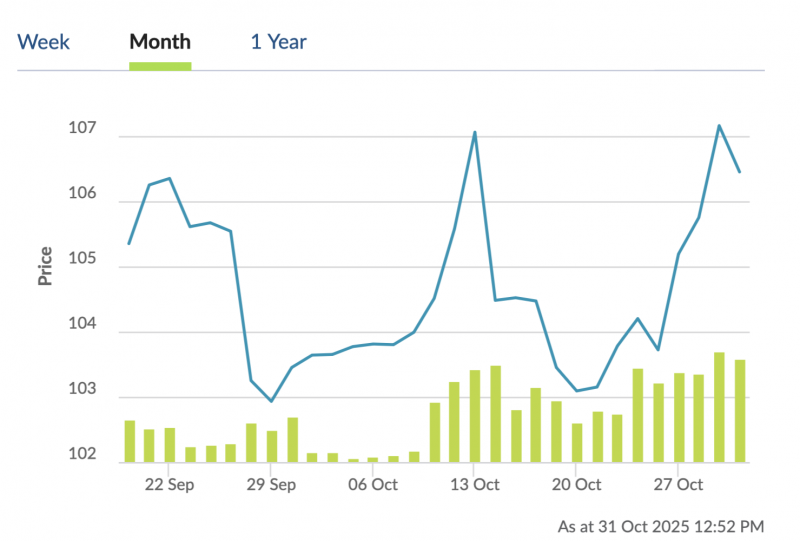Click the volume bar above the 13 Oct label
Viewport: 800px width, 541px height.
474,416
